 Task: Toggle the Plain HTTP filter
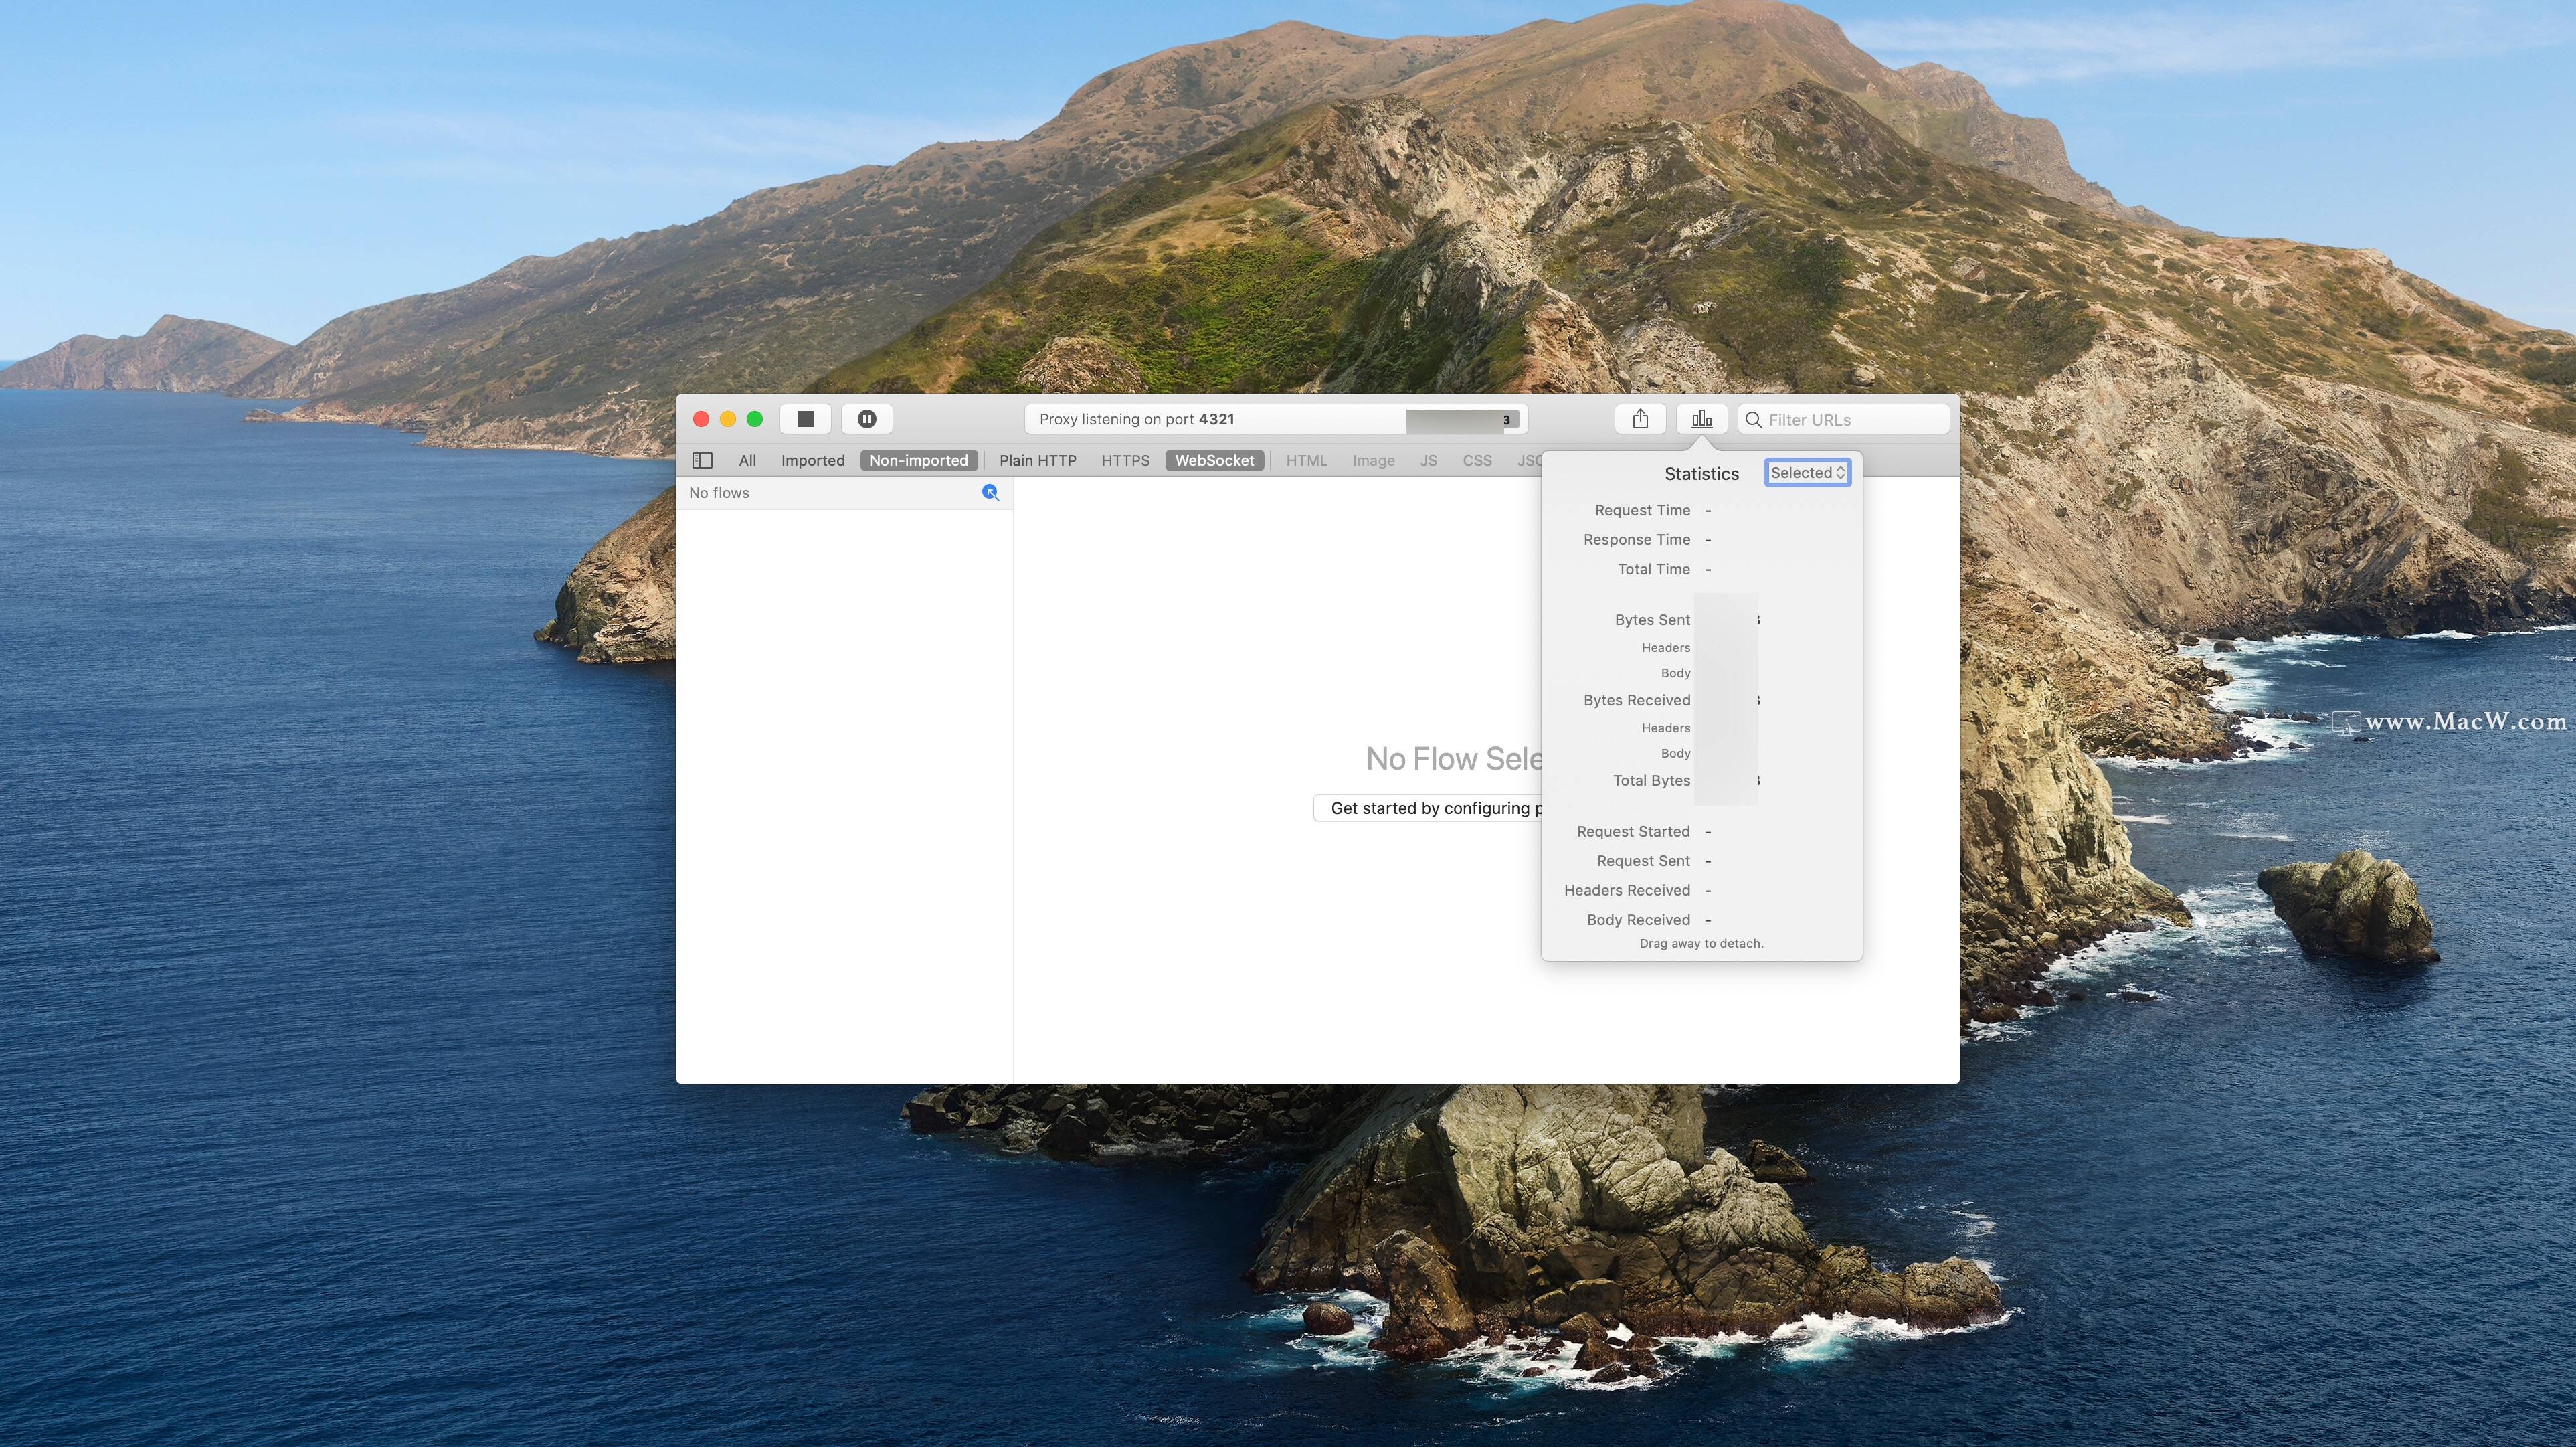click(1038, 460)
